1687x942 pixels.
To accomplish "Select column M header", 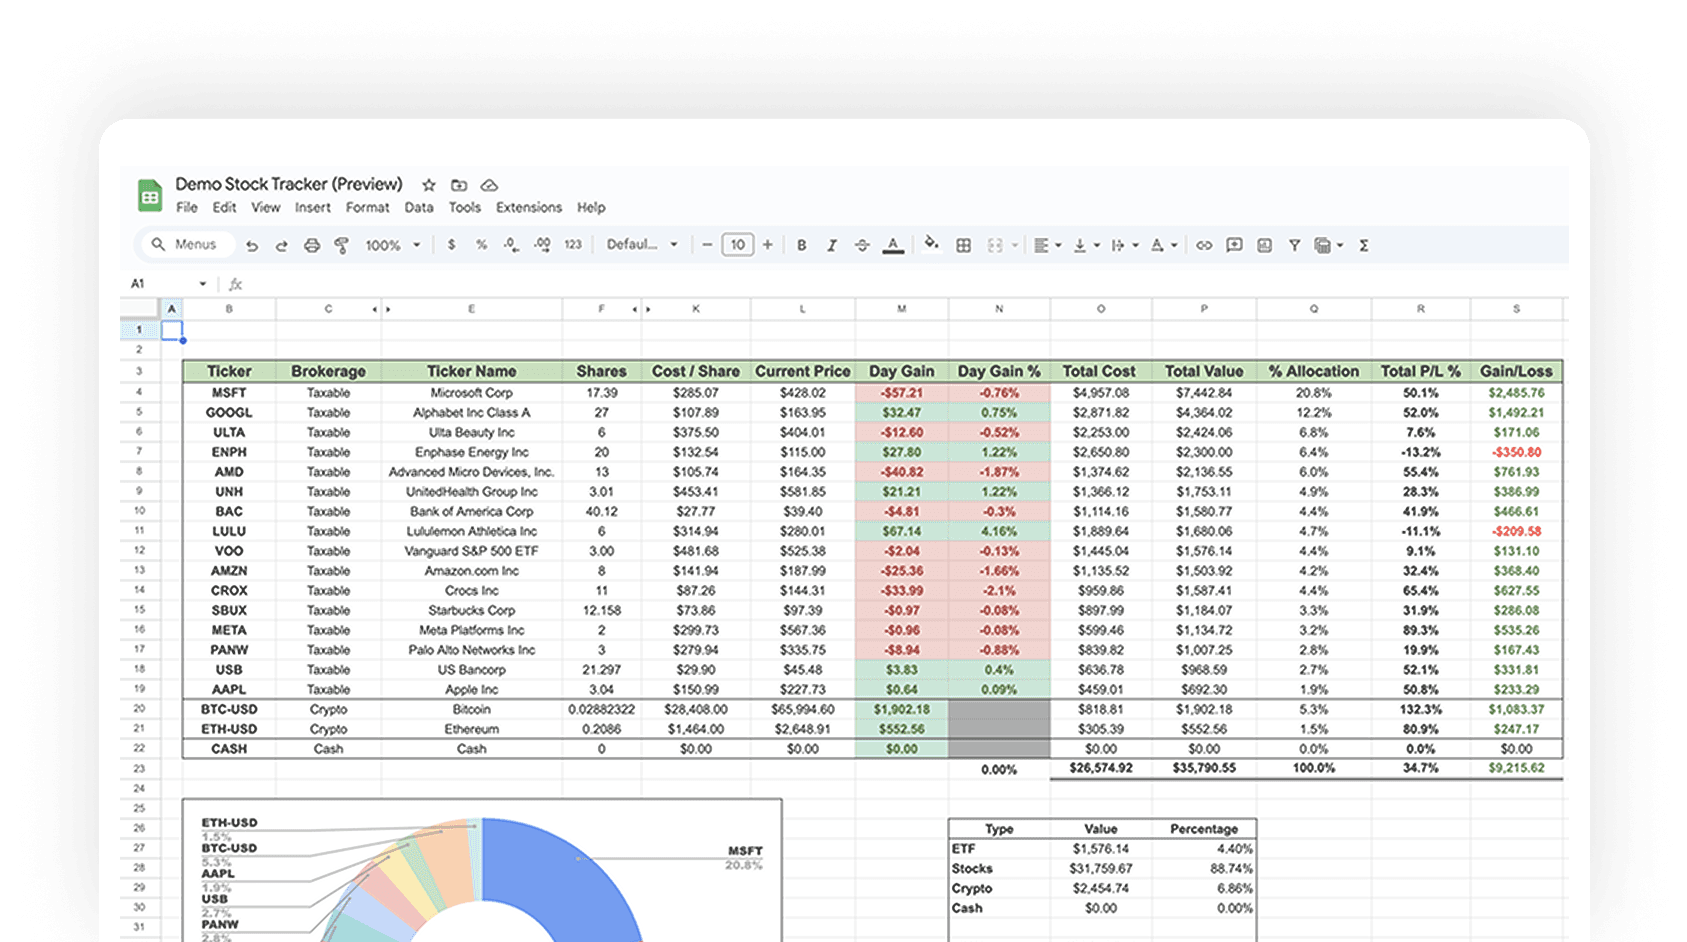I will click(901, 309).
